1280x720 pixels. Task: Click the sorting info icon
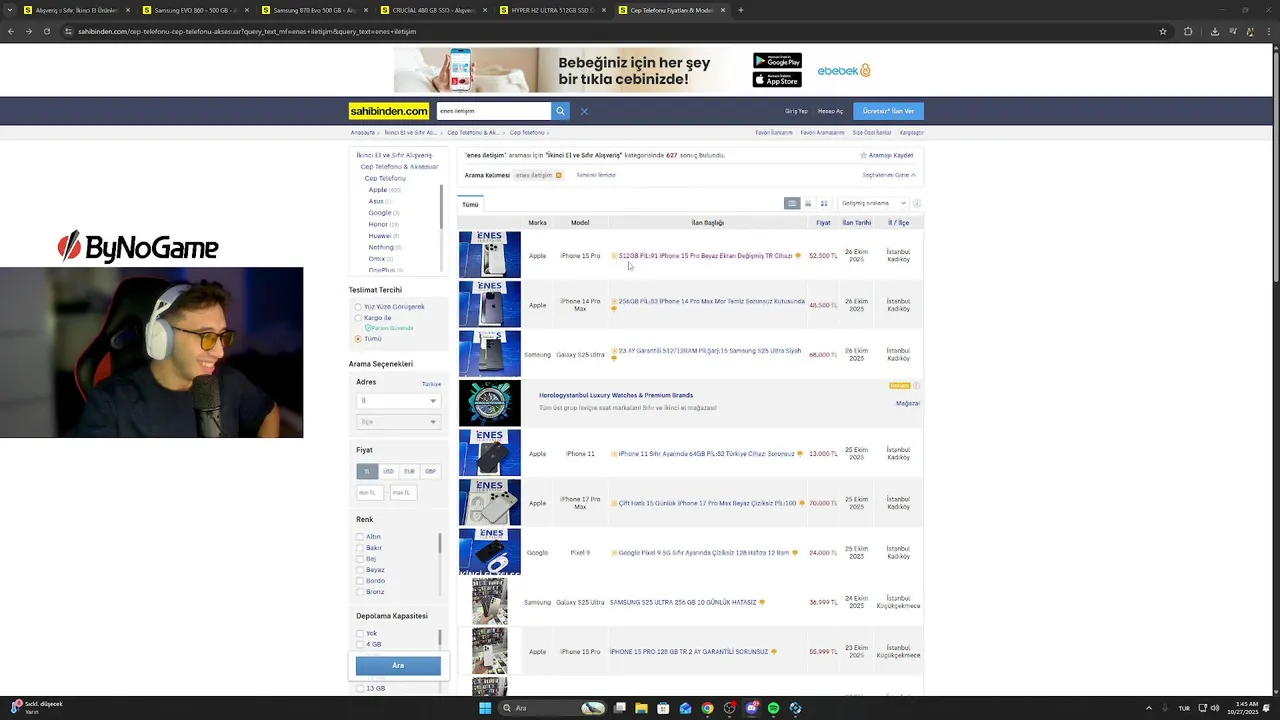pyautogui.click(x=917, y=203)
